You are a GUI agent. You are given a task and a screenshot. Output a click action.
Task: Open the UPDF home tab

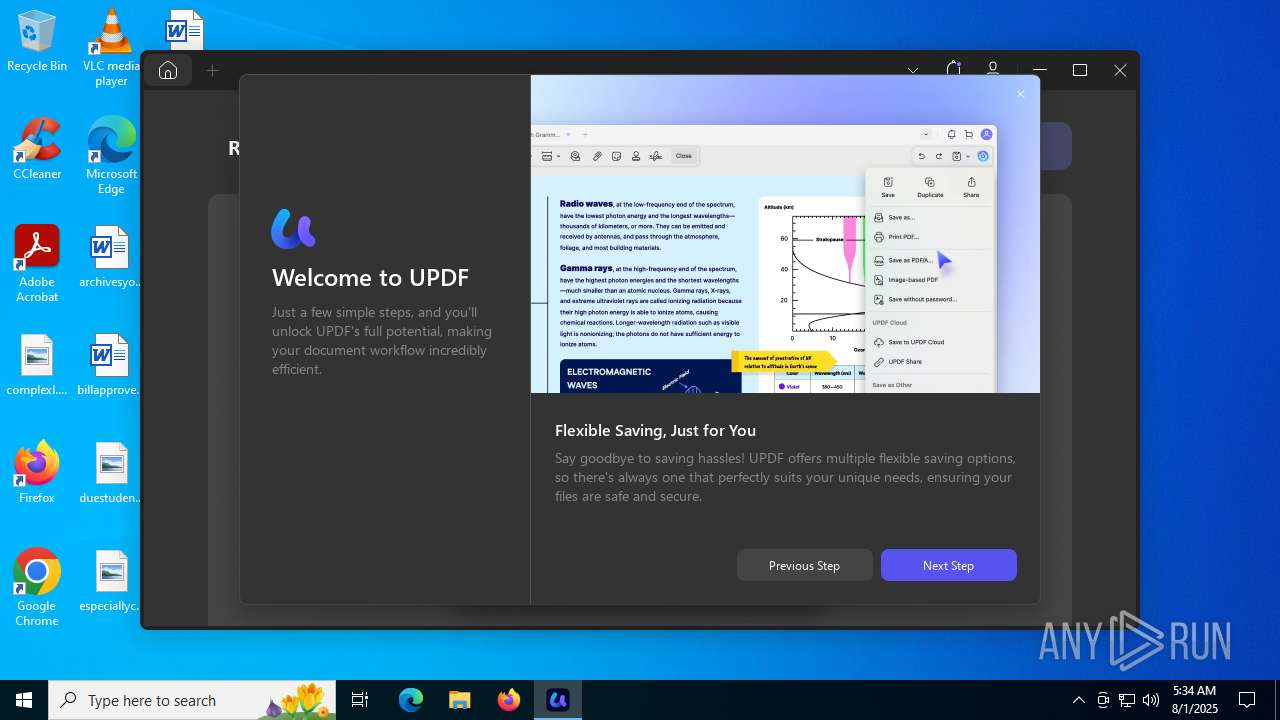(168, 70)
